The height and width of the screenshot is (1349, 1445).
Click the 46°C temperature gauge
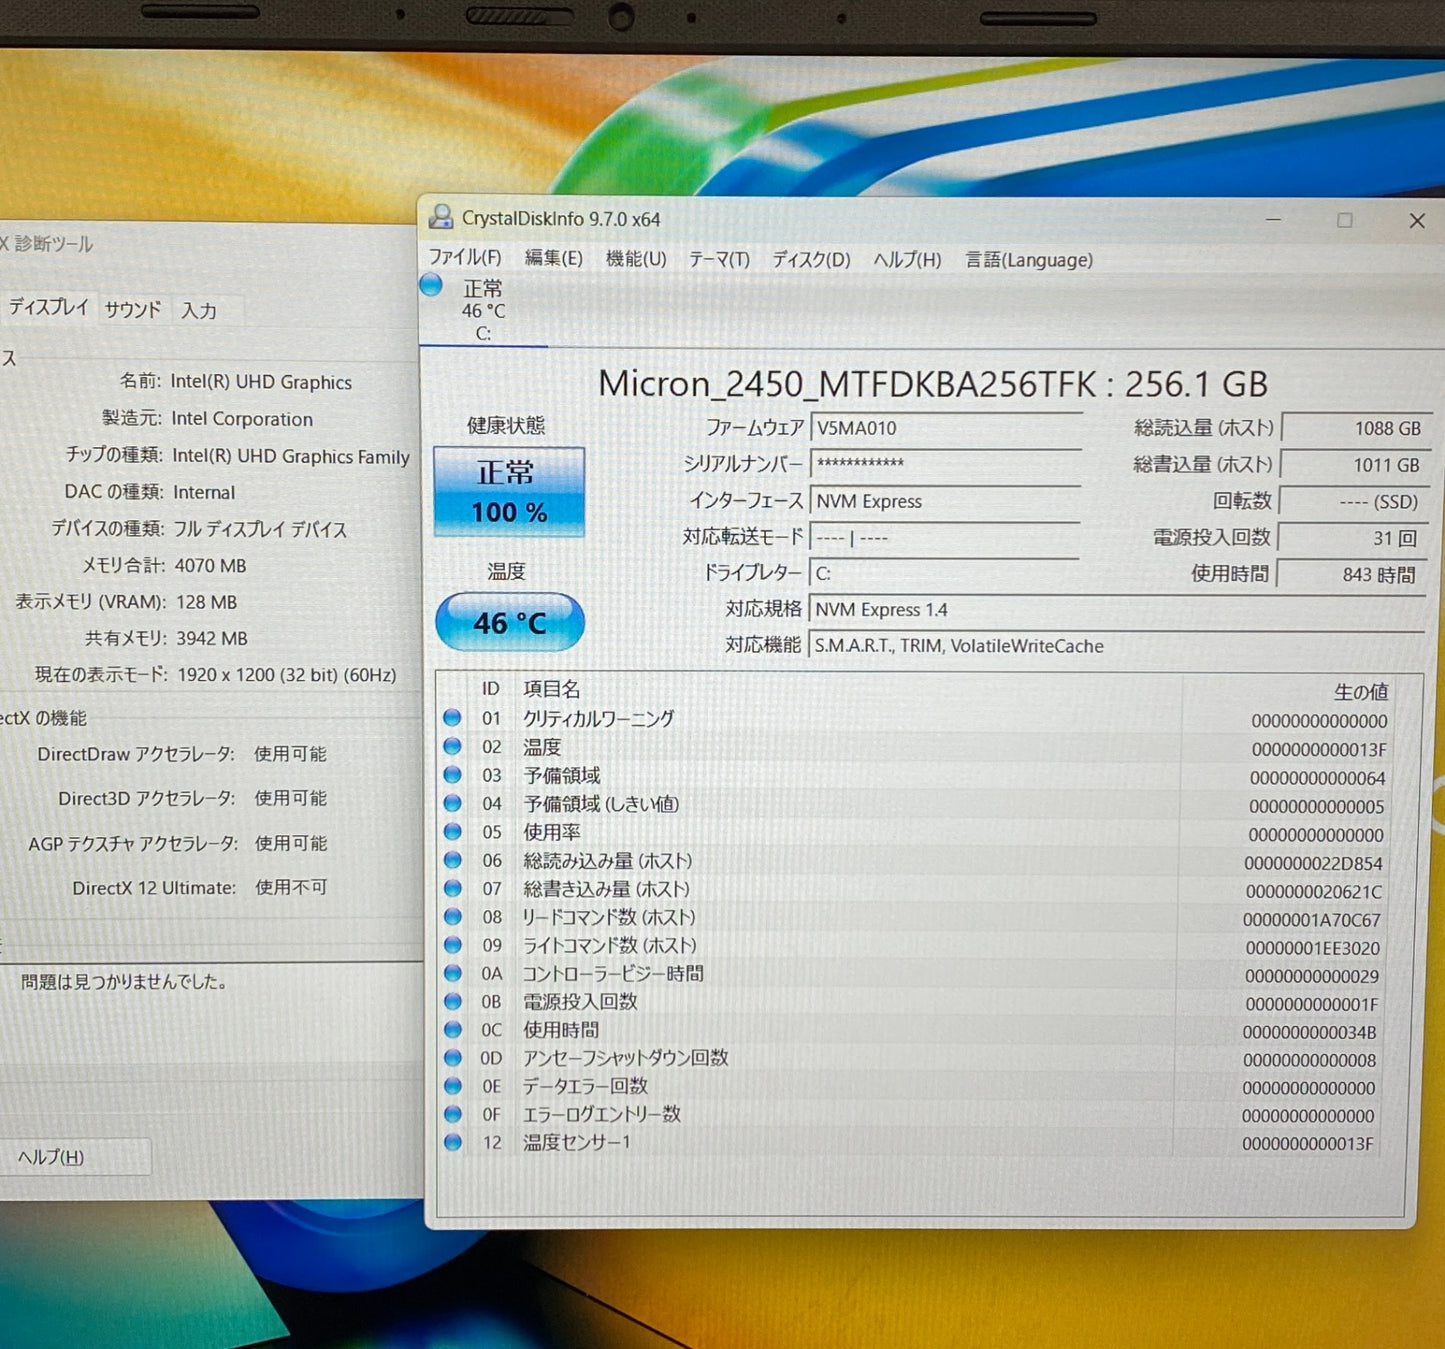[509, 621]
